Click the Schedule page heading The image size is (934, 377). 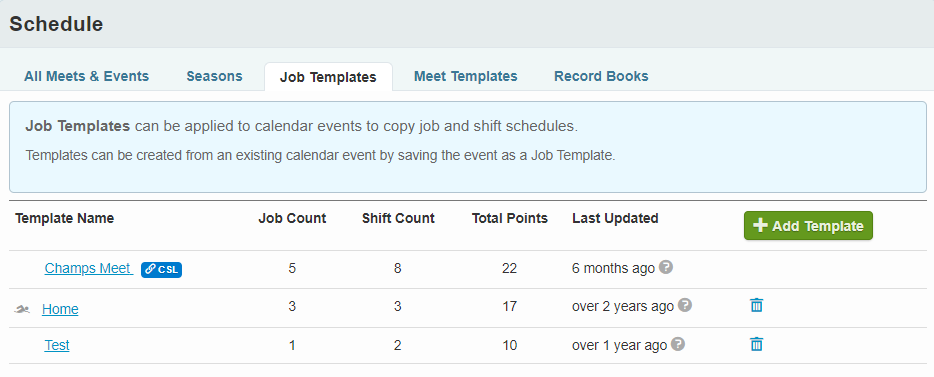coord(56,24)
